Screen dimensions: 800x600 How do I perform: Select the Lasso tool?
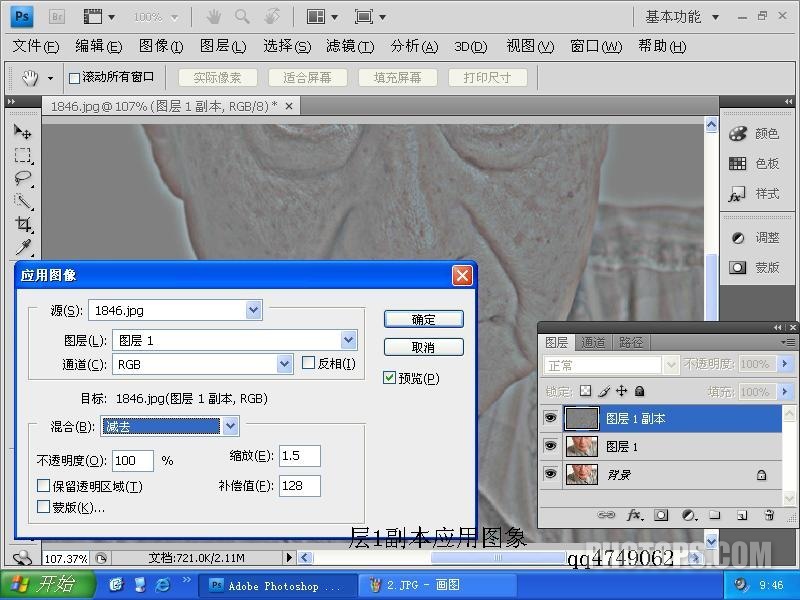22,178
